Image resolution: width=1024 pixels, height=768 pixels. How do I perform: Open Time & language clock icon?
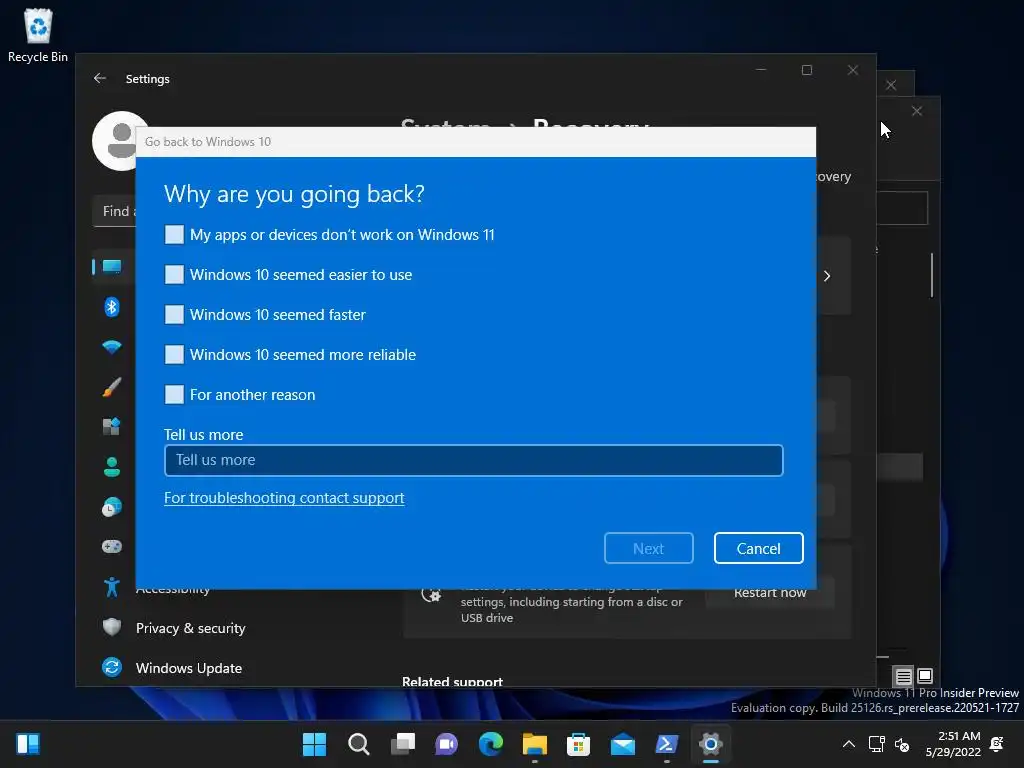[x=112, y=507]
